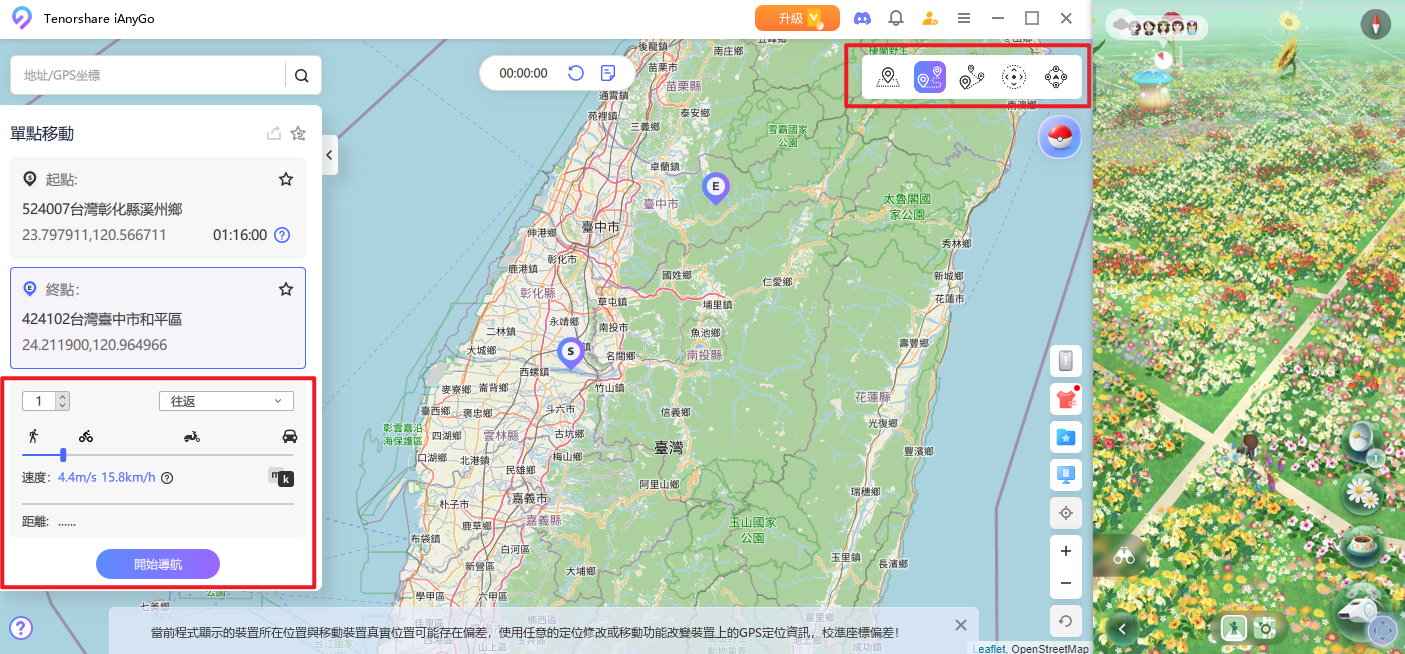
Task: Reset the timer with the refresh icon
Action: [x=576, y=73]
